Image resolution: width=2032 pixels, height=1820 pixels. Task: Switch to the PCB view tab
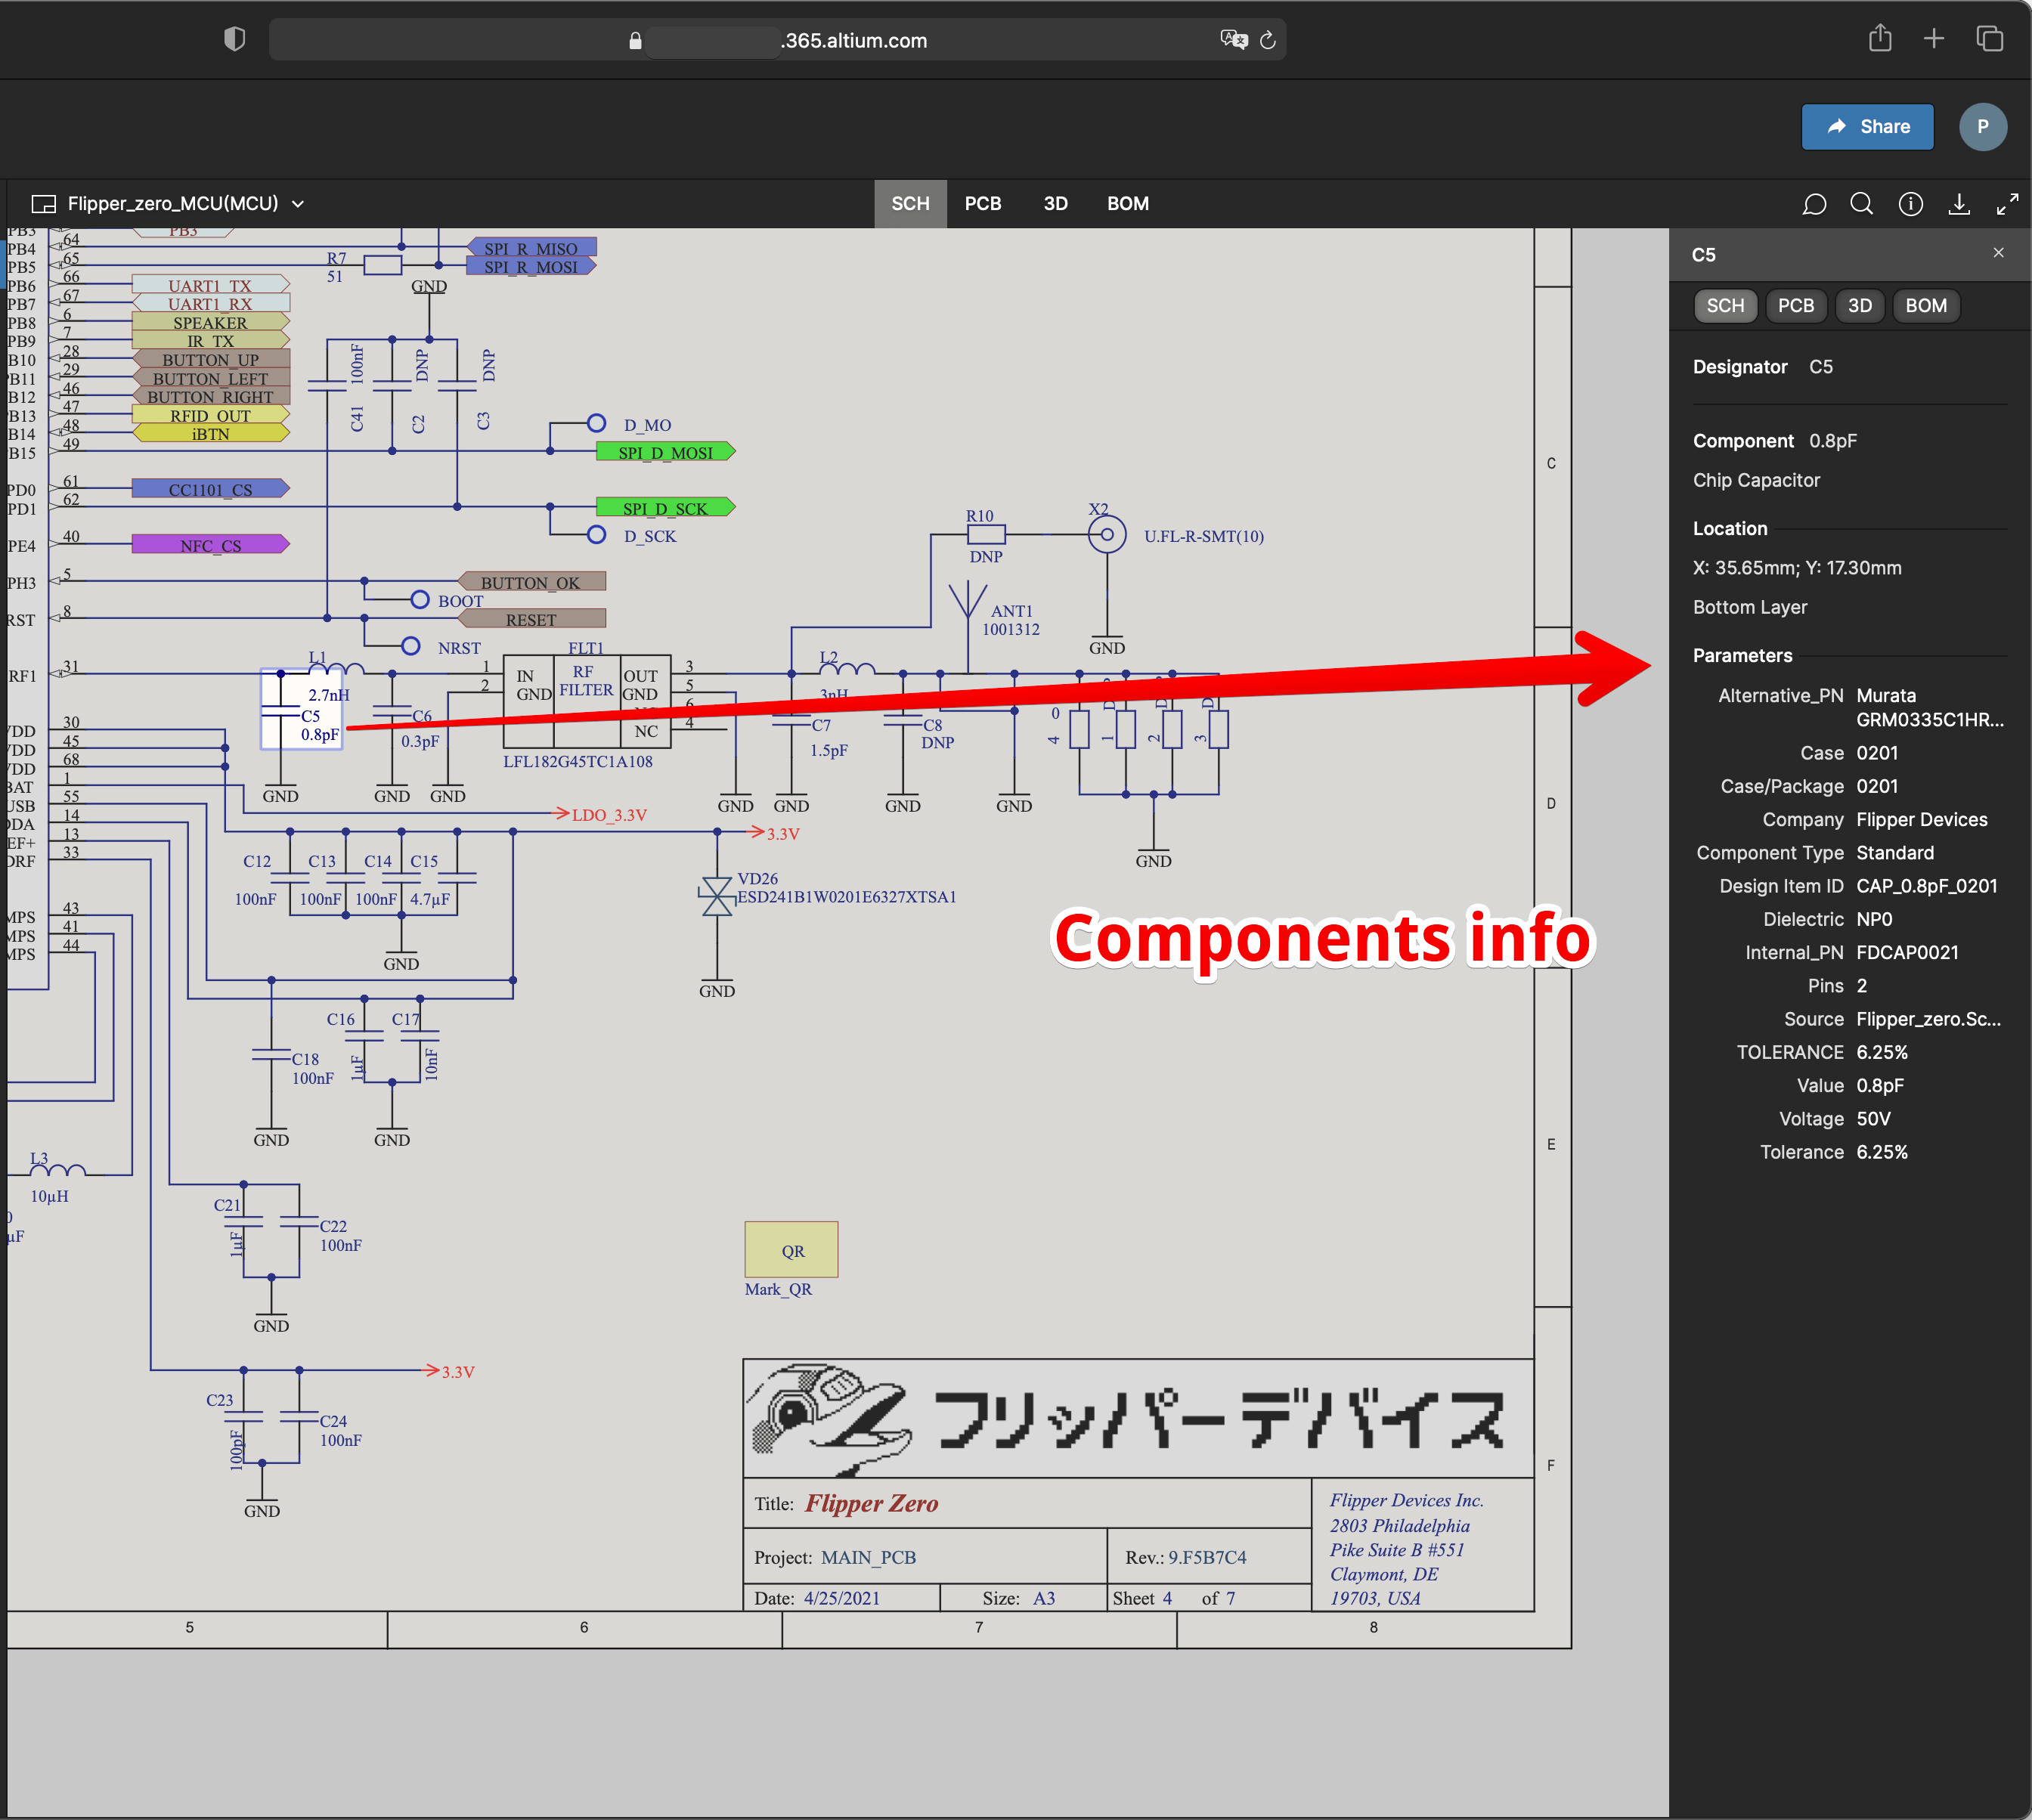pos(982,204)
